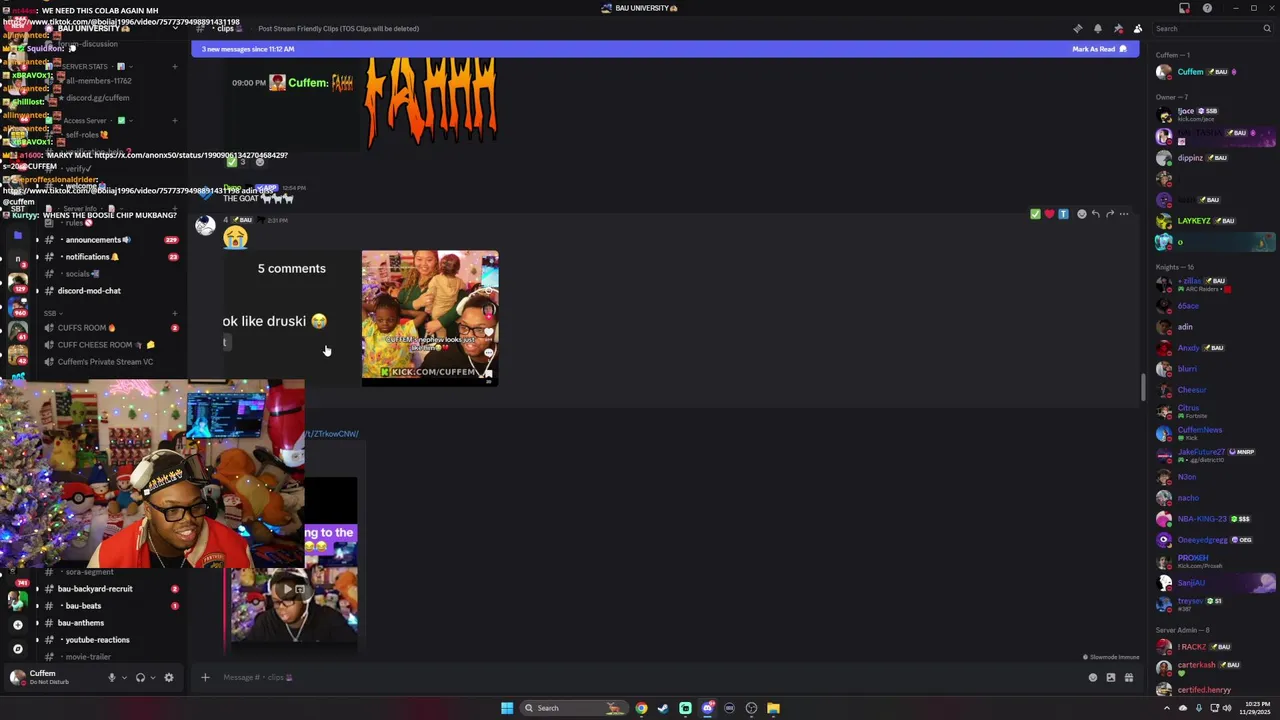Screen dimensions: 1280x720
Task: Open Cuffem user profile panel
Action: [x=45, y=677]
